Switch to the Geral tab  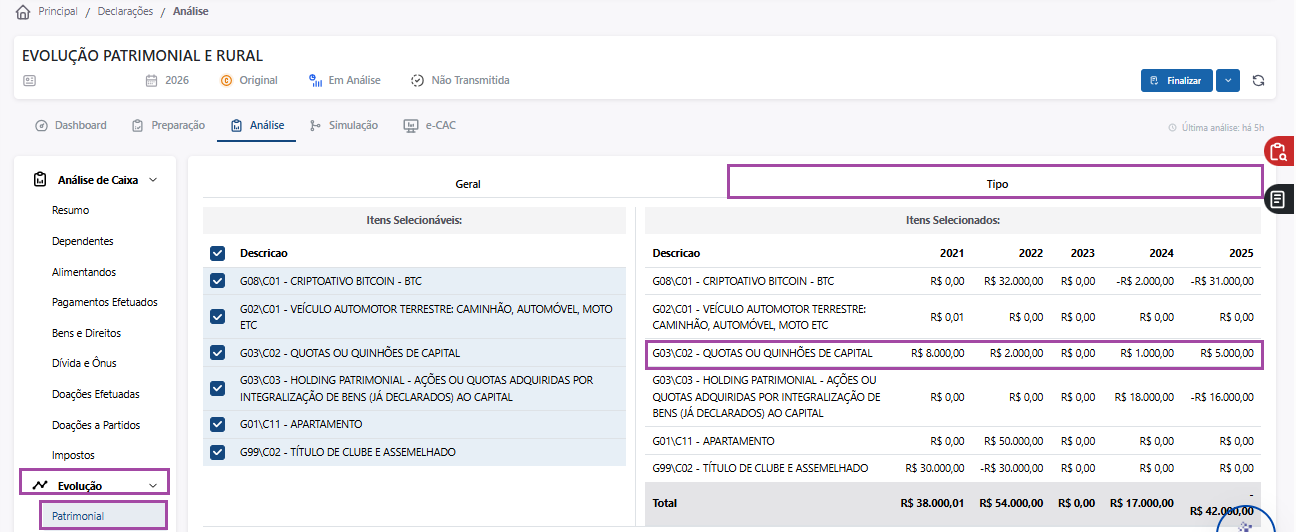tap(468, 184)
